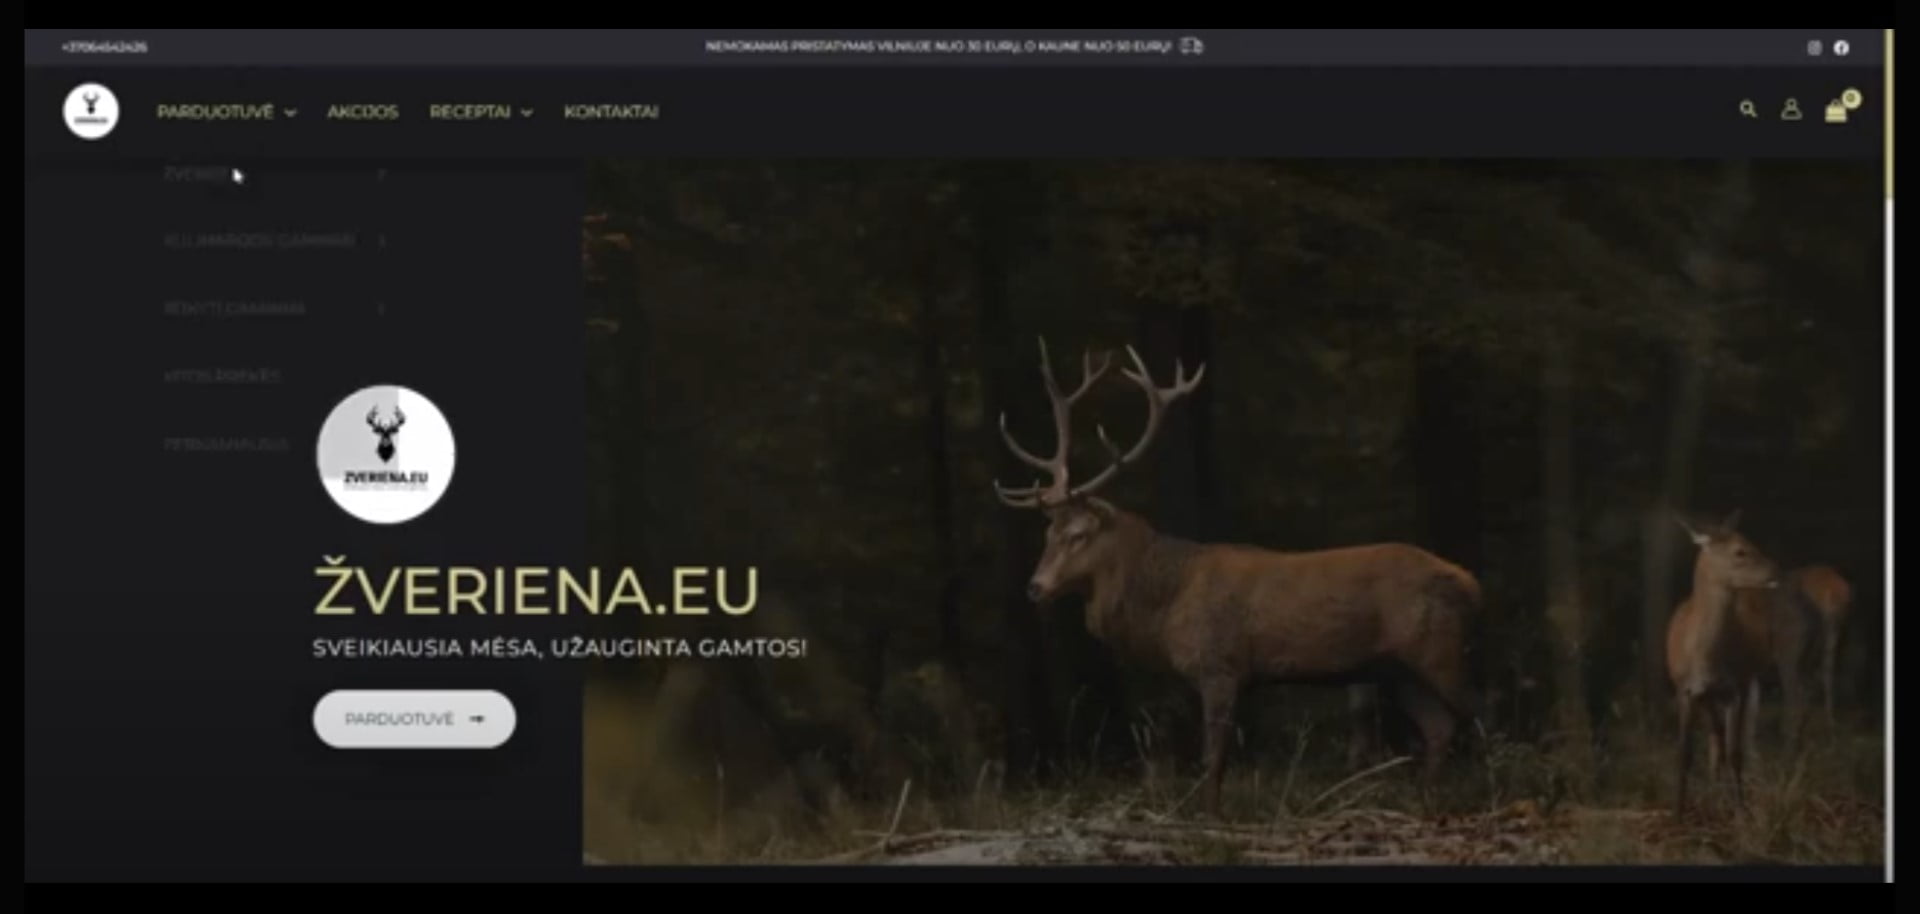Click the ŽVERIENA.EU hero heading
The height and width of the screenshot is (914, 1920).
click(x=536, y=589)
